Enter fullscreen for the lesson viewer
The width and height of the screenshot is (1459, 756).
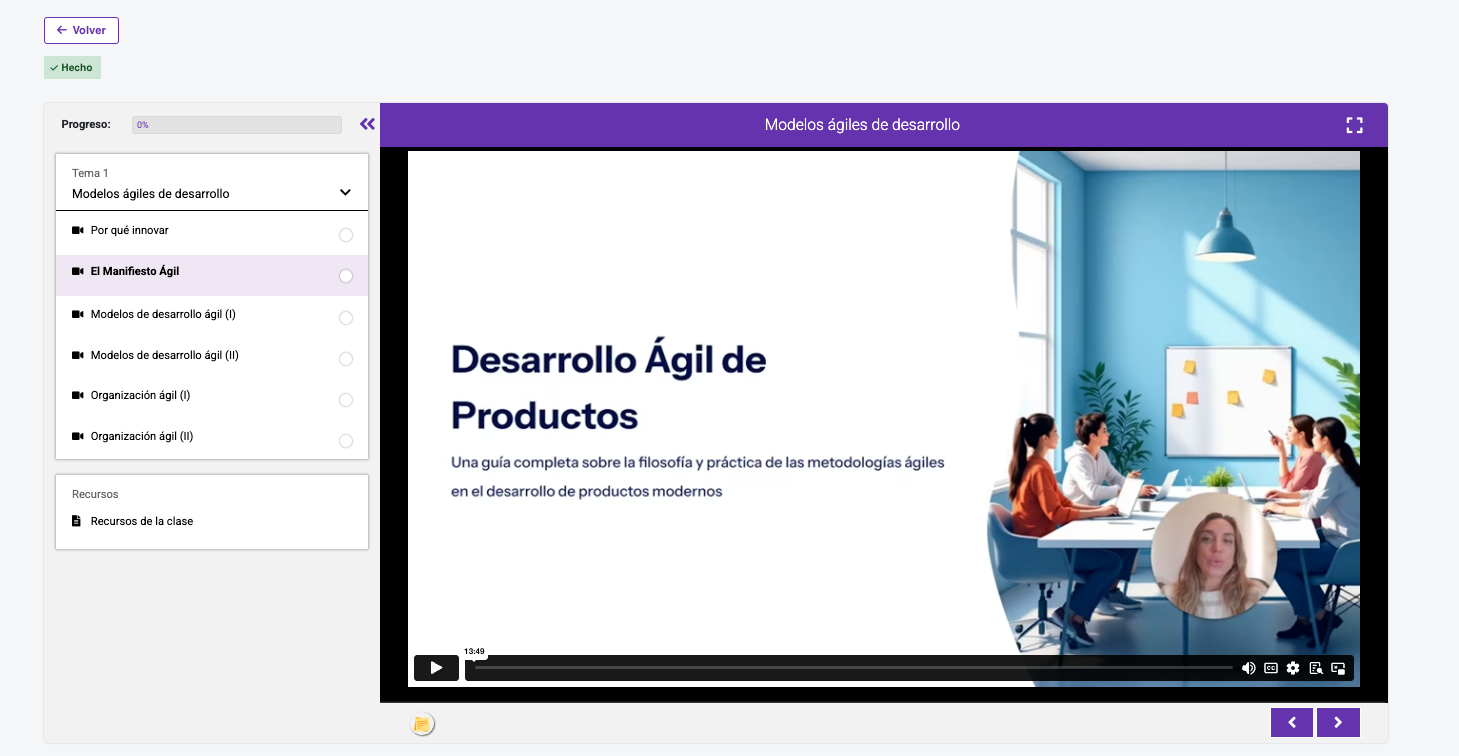pos(1354,125)
